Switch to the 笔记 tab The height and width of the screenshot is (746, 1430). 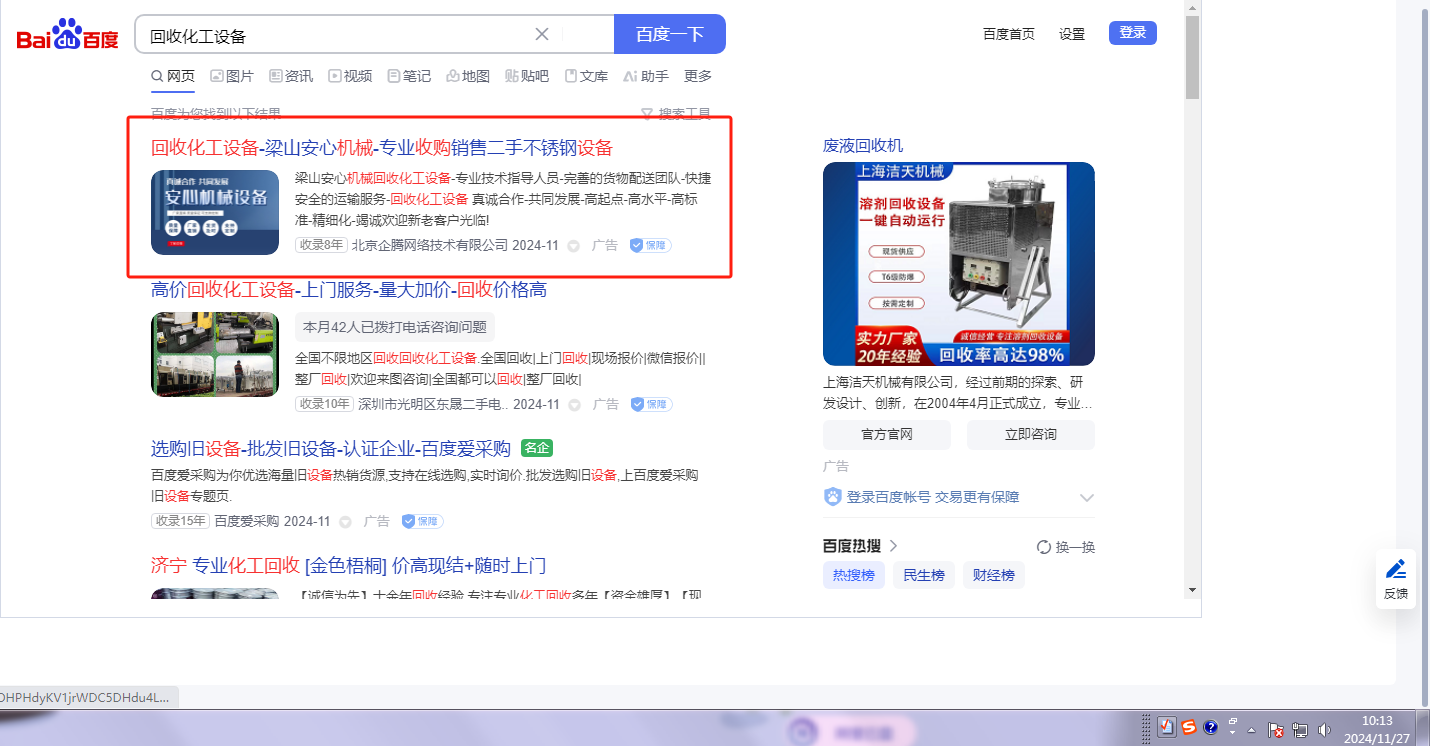point(409,76)
